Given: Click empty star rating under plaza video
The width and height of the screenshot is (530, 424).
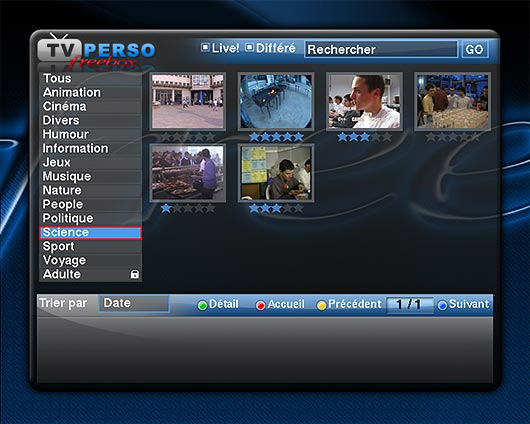Looking at the screenshot, I should click(188, 137).
